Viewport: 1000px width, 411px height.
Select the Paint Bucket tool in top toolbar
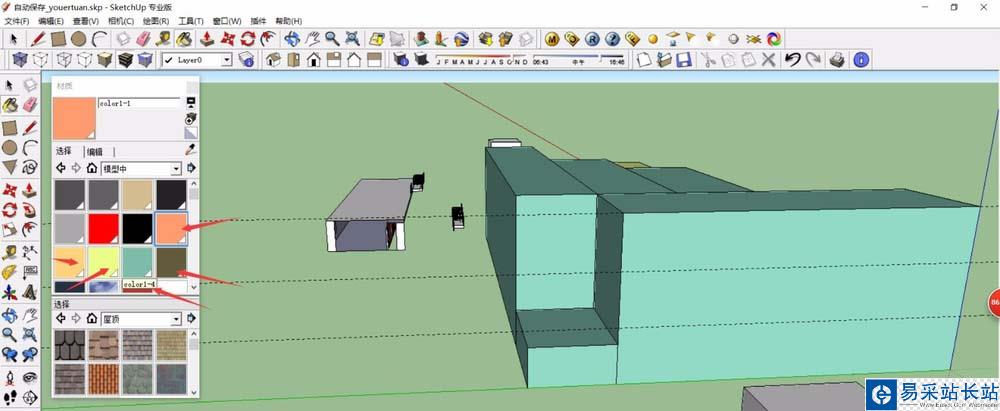pos(184,39)
